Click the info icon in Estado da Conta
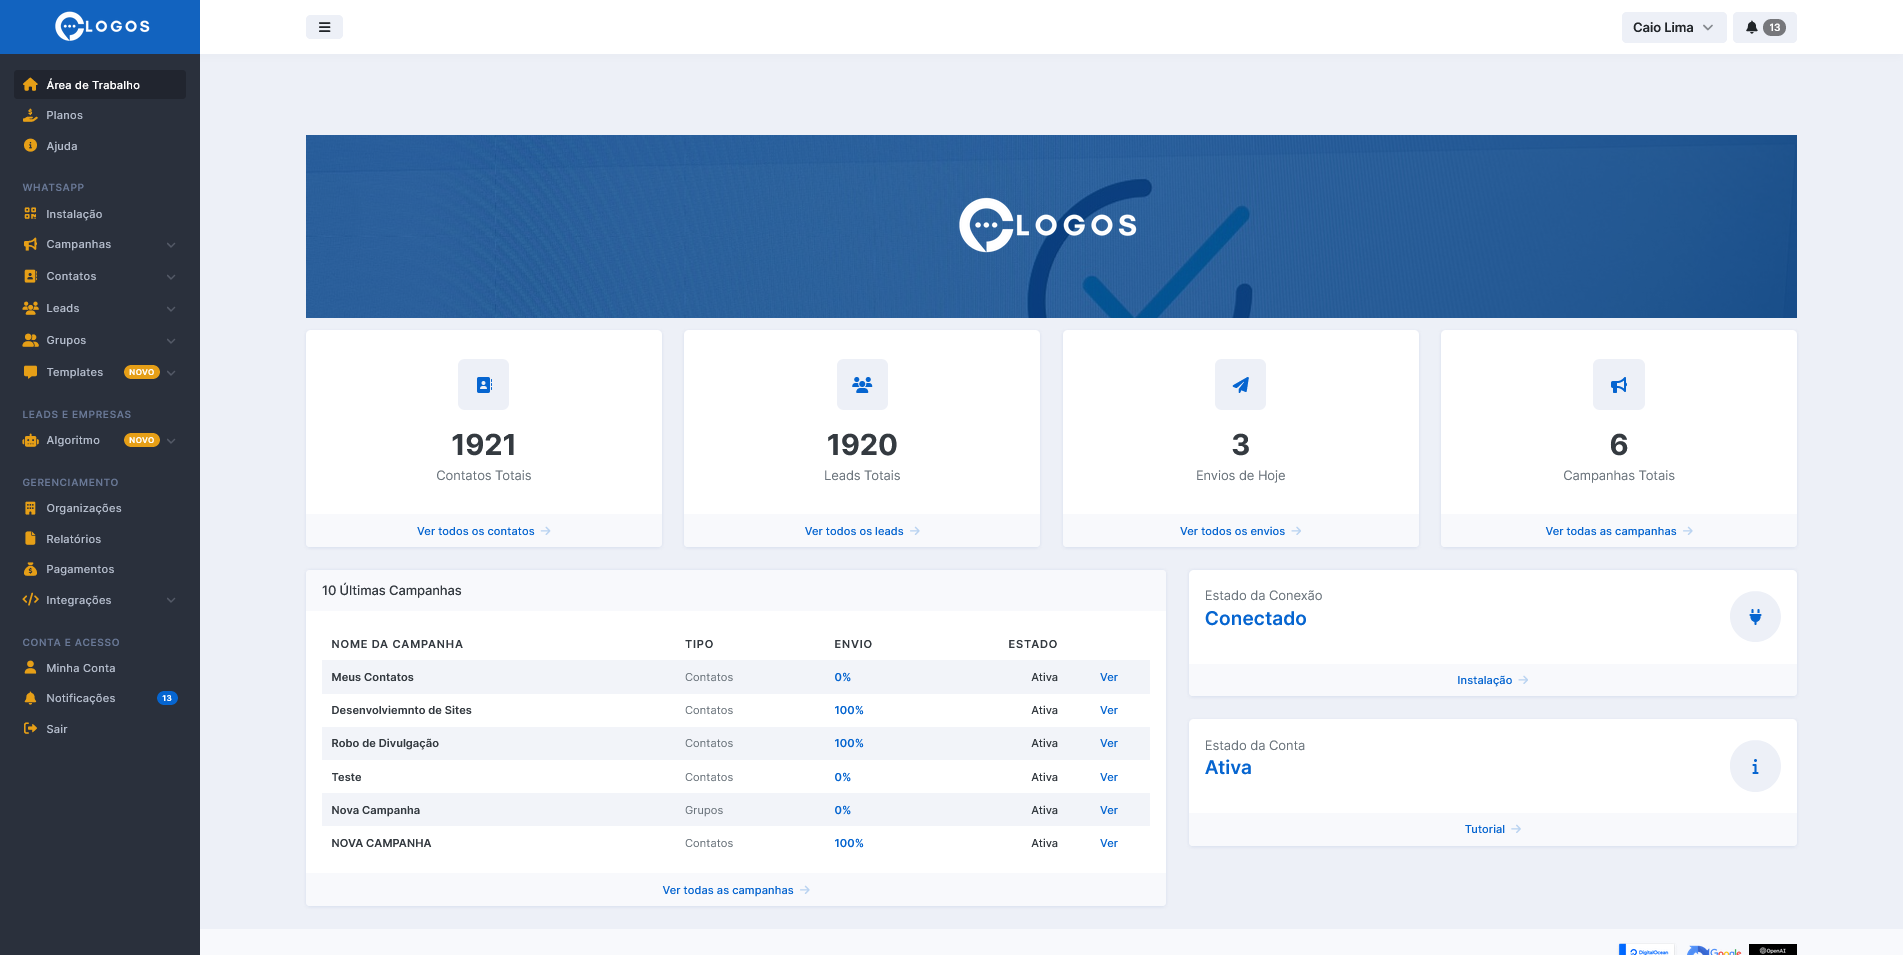The width and height of the screenshot is (1903, 955). (1755, 767)
